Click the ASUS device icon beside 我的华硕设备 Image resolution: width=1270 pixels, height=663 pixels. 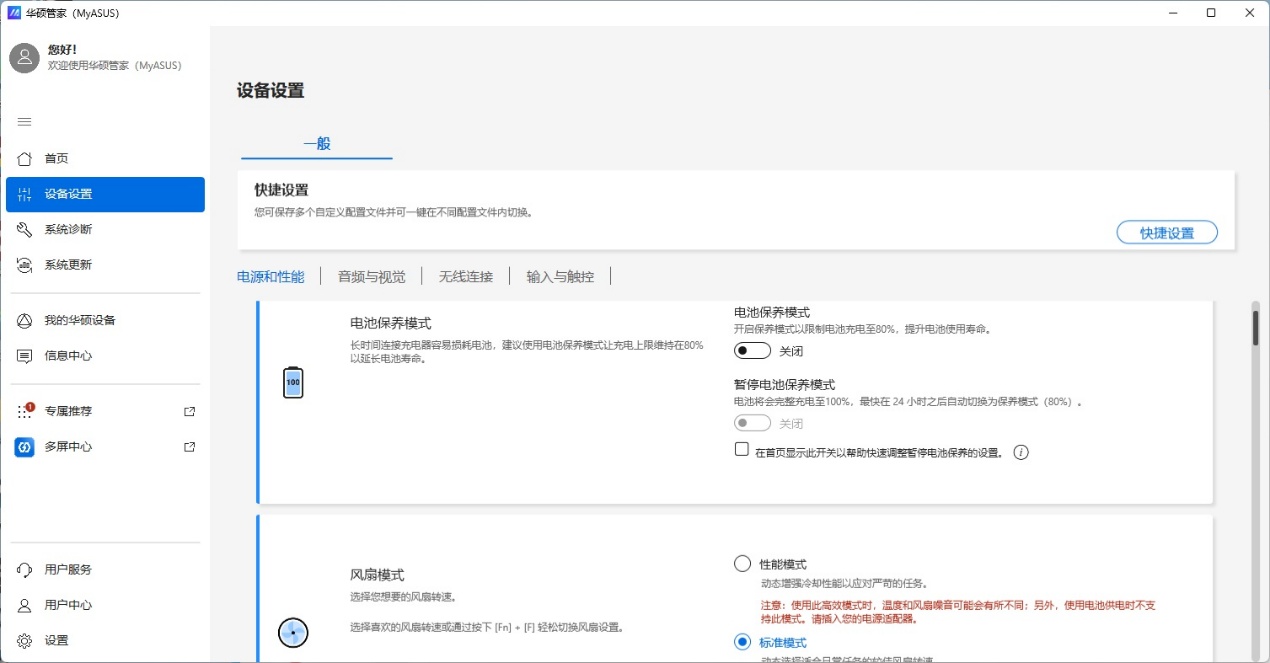(x=25, y=320)
